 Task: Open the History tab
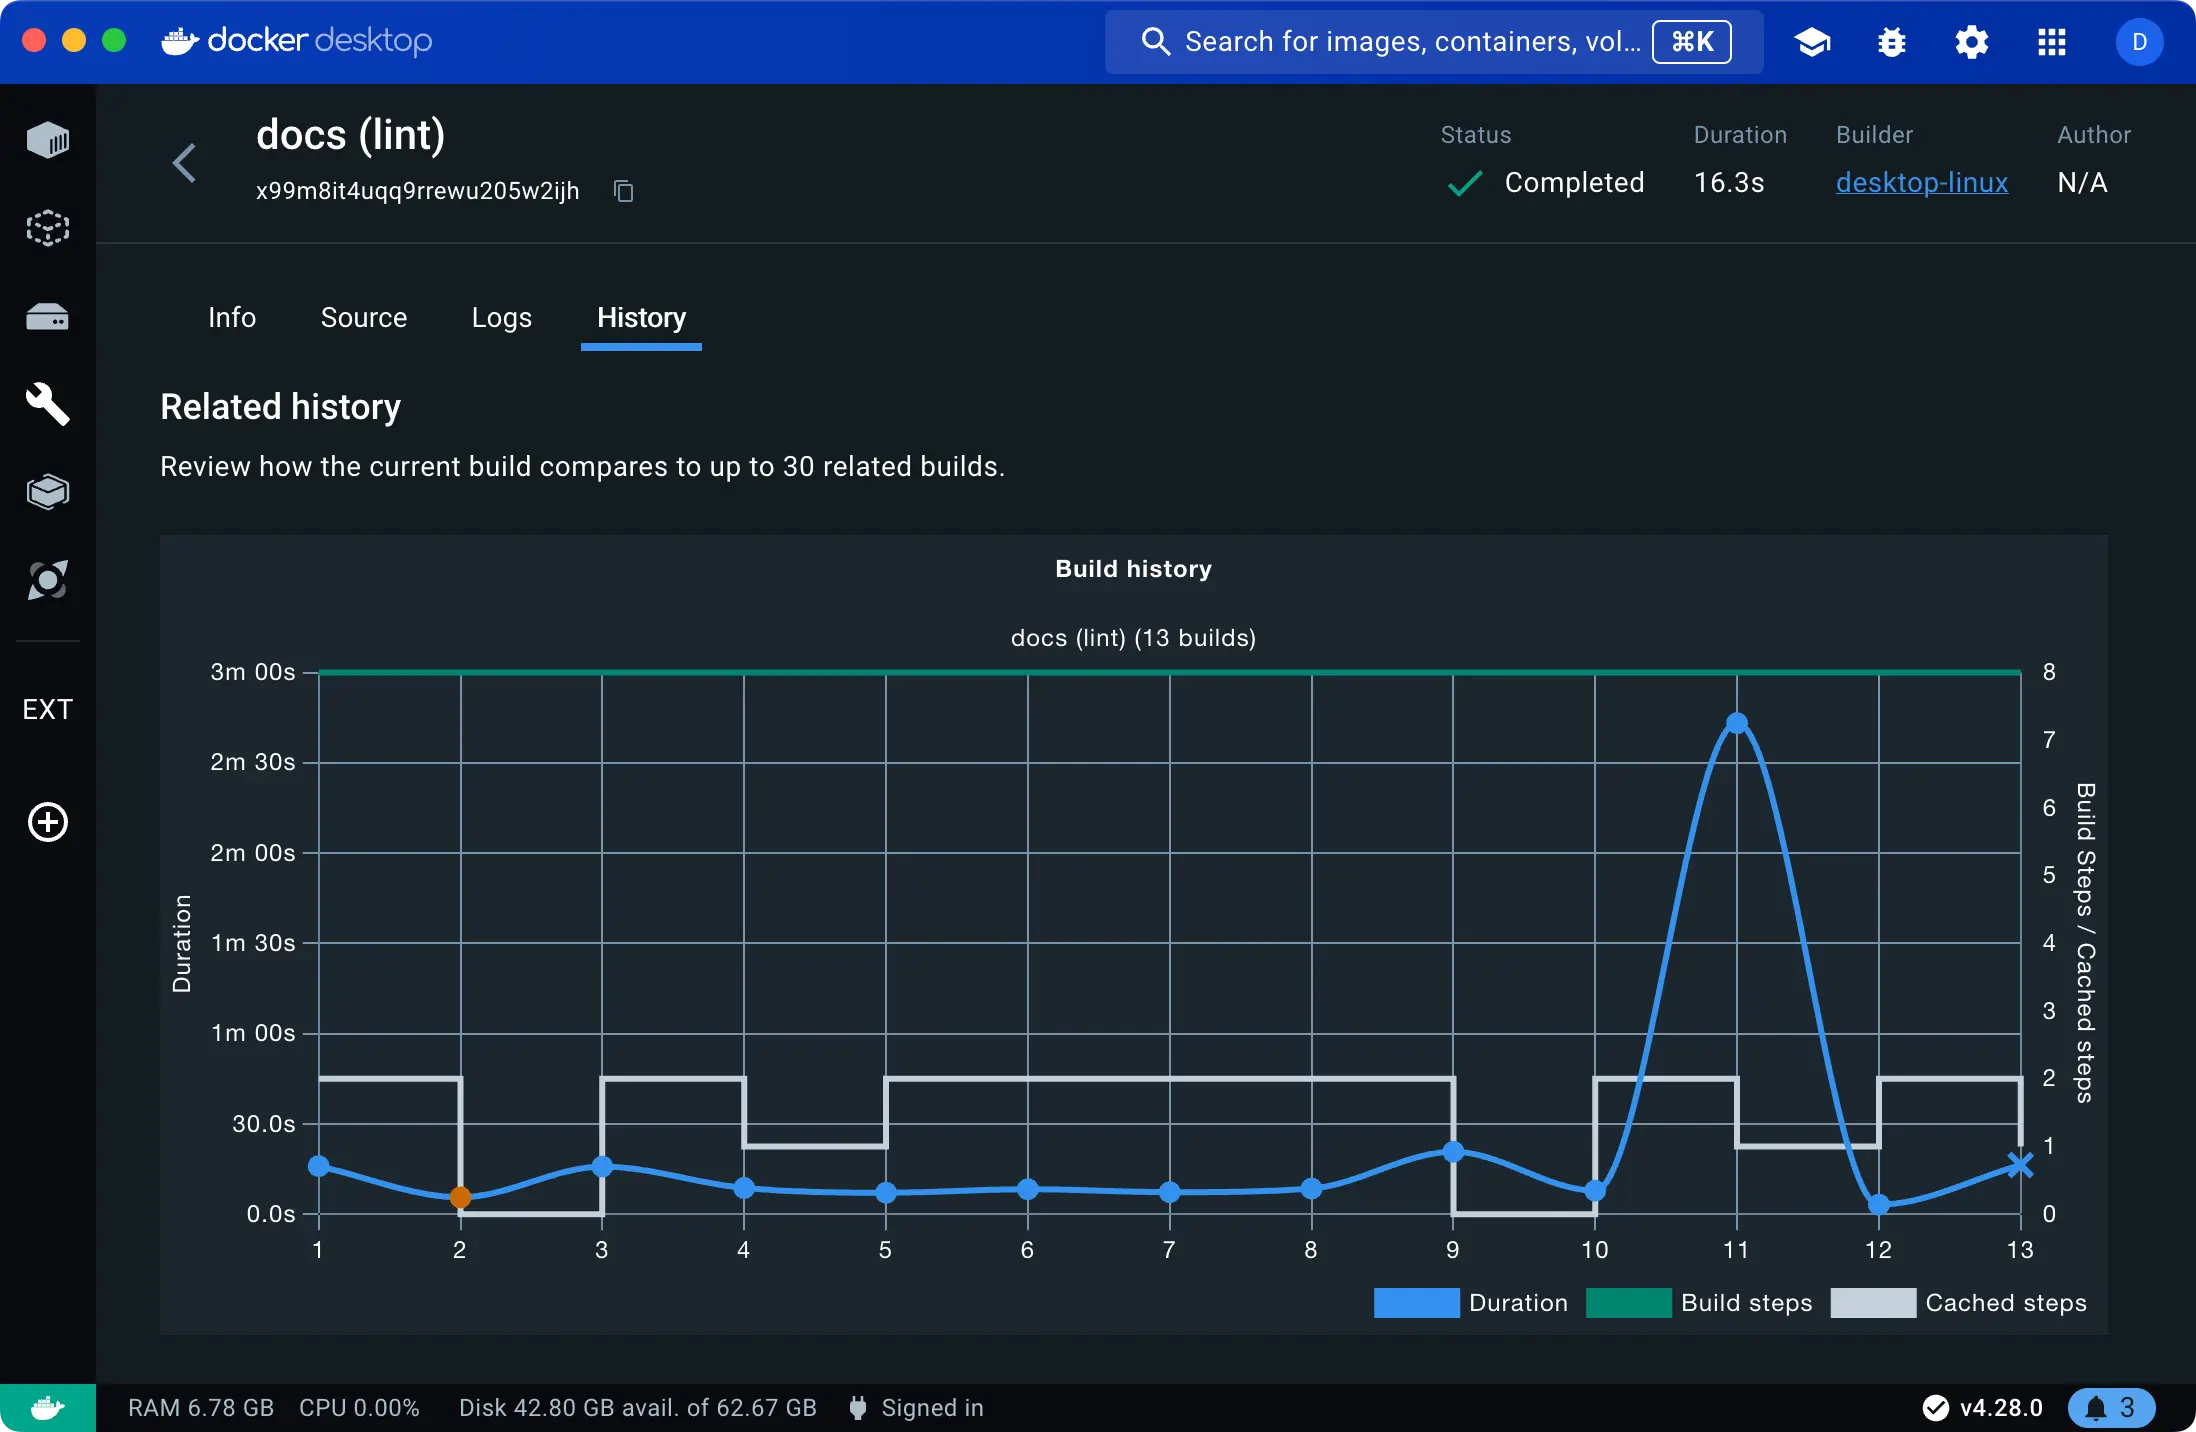pyautogui.click(x=640, y=317)
